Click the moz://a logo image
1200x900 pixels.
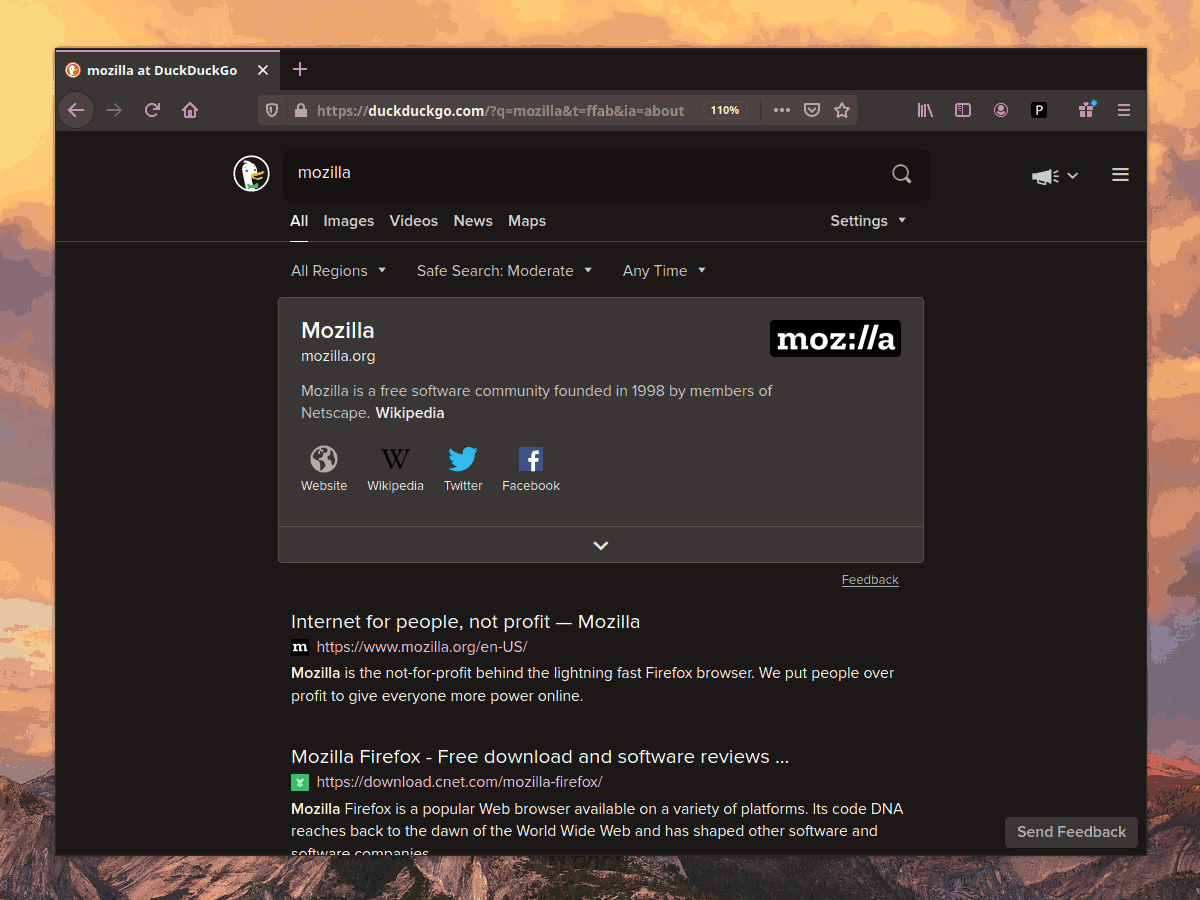point(835,339)
